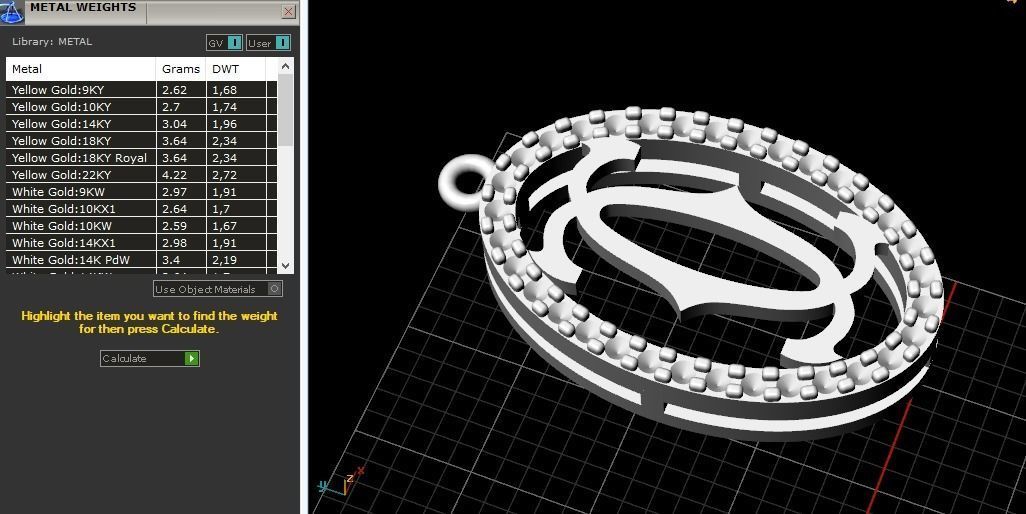Click the Metal column header
1026x514 pixels.
(x=80, y=69)
